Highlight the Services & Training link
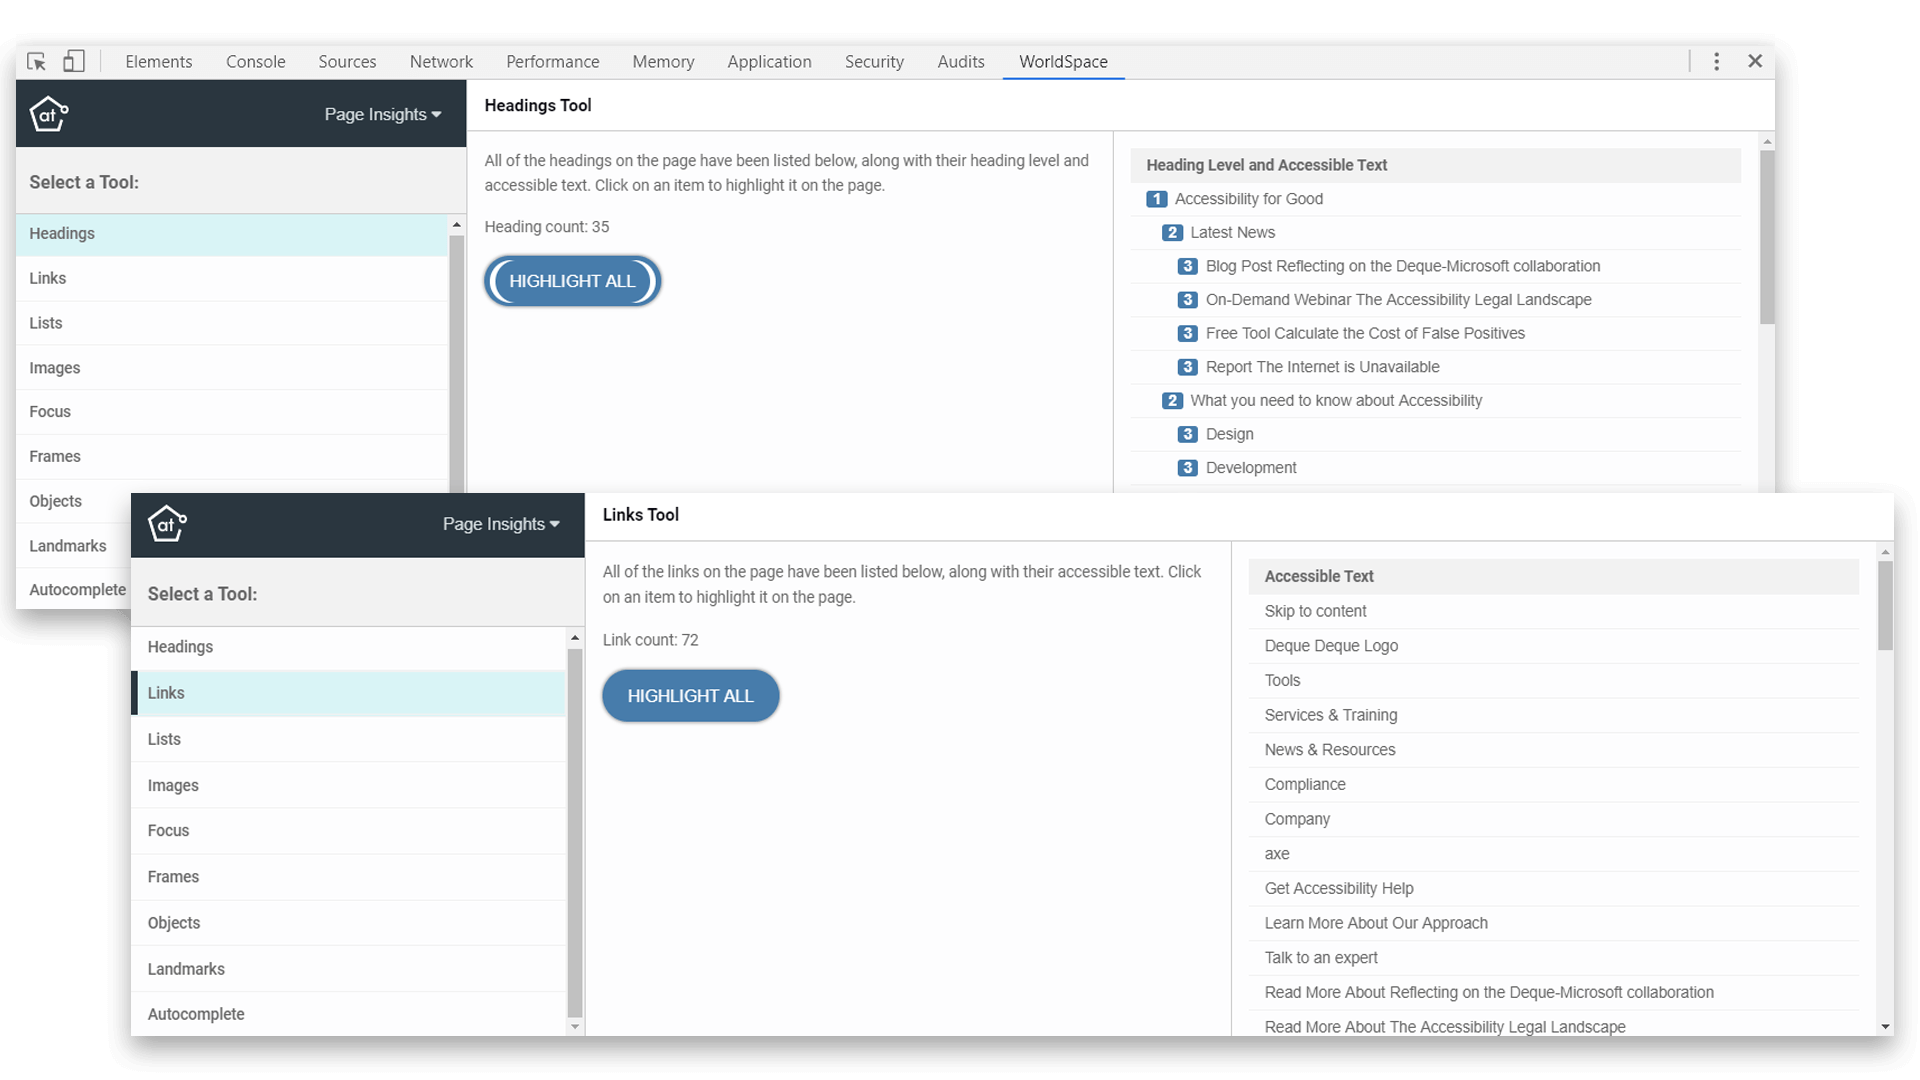The image size is (1920, 1080). [x=1553, y=715]
